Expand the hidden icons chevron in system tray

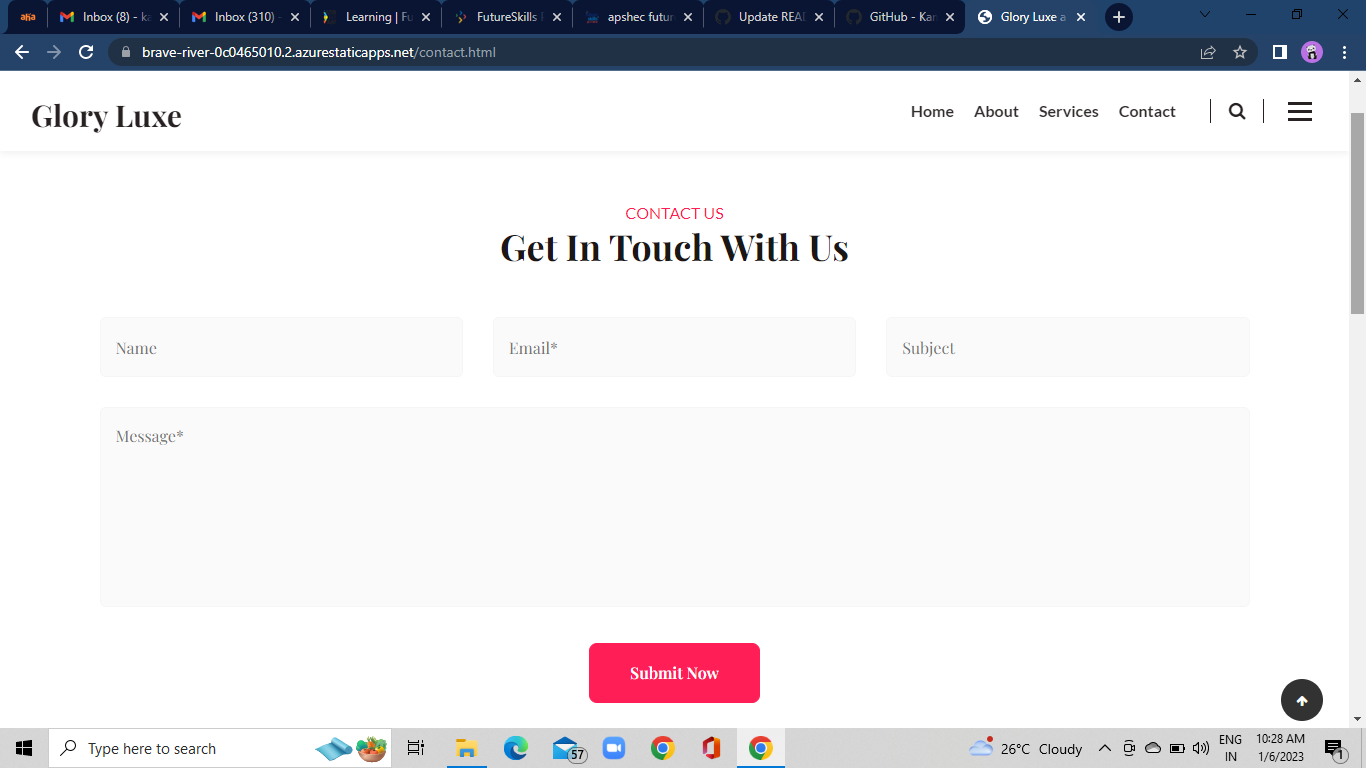[1105, 748]
